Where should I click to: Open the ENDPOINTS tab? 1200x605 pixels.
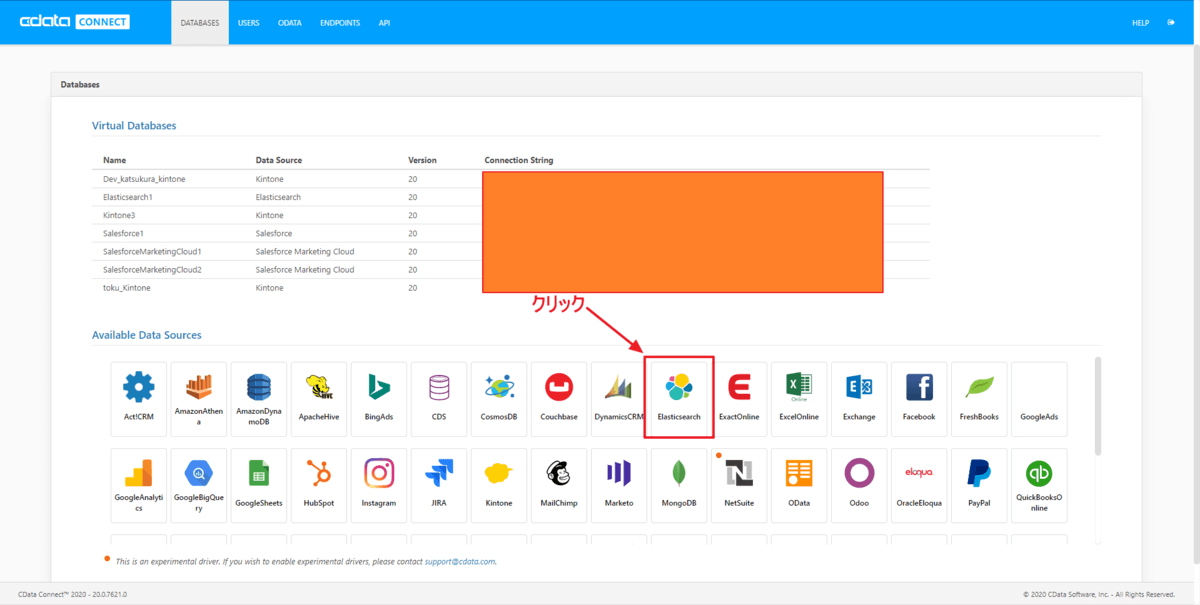(340, 22)
